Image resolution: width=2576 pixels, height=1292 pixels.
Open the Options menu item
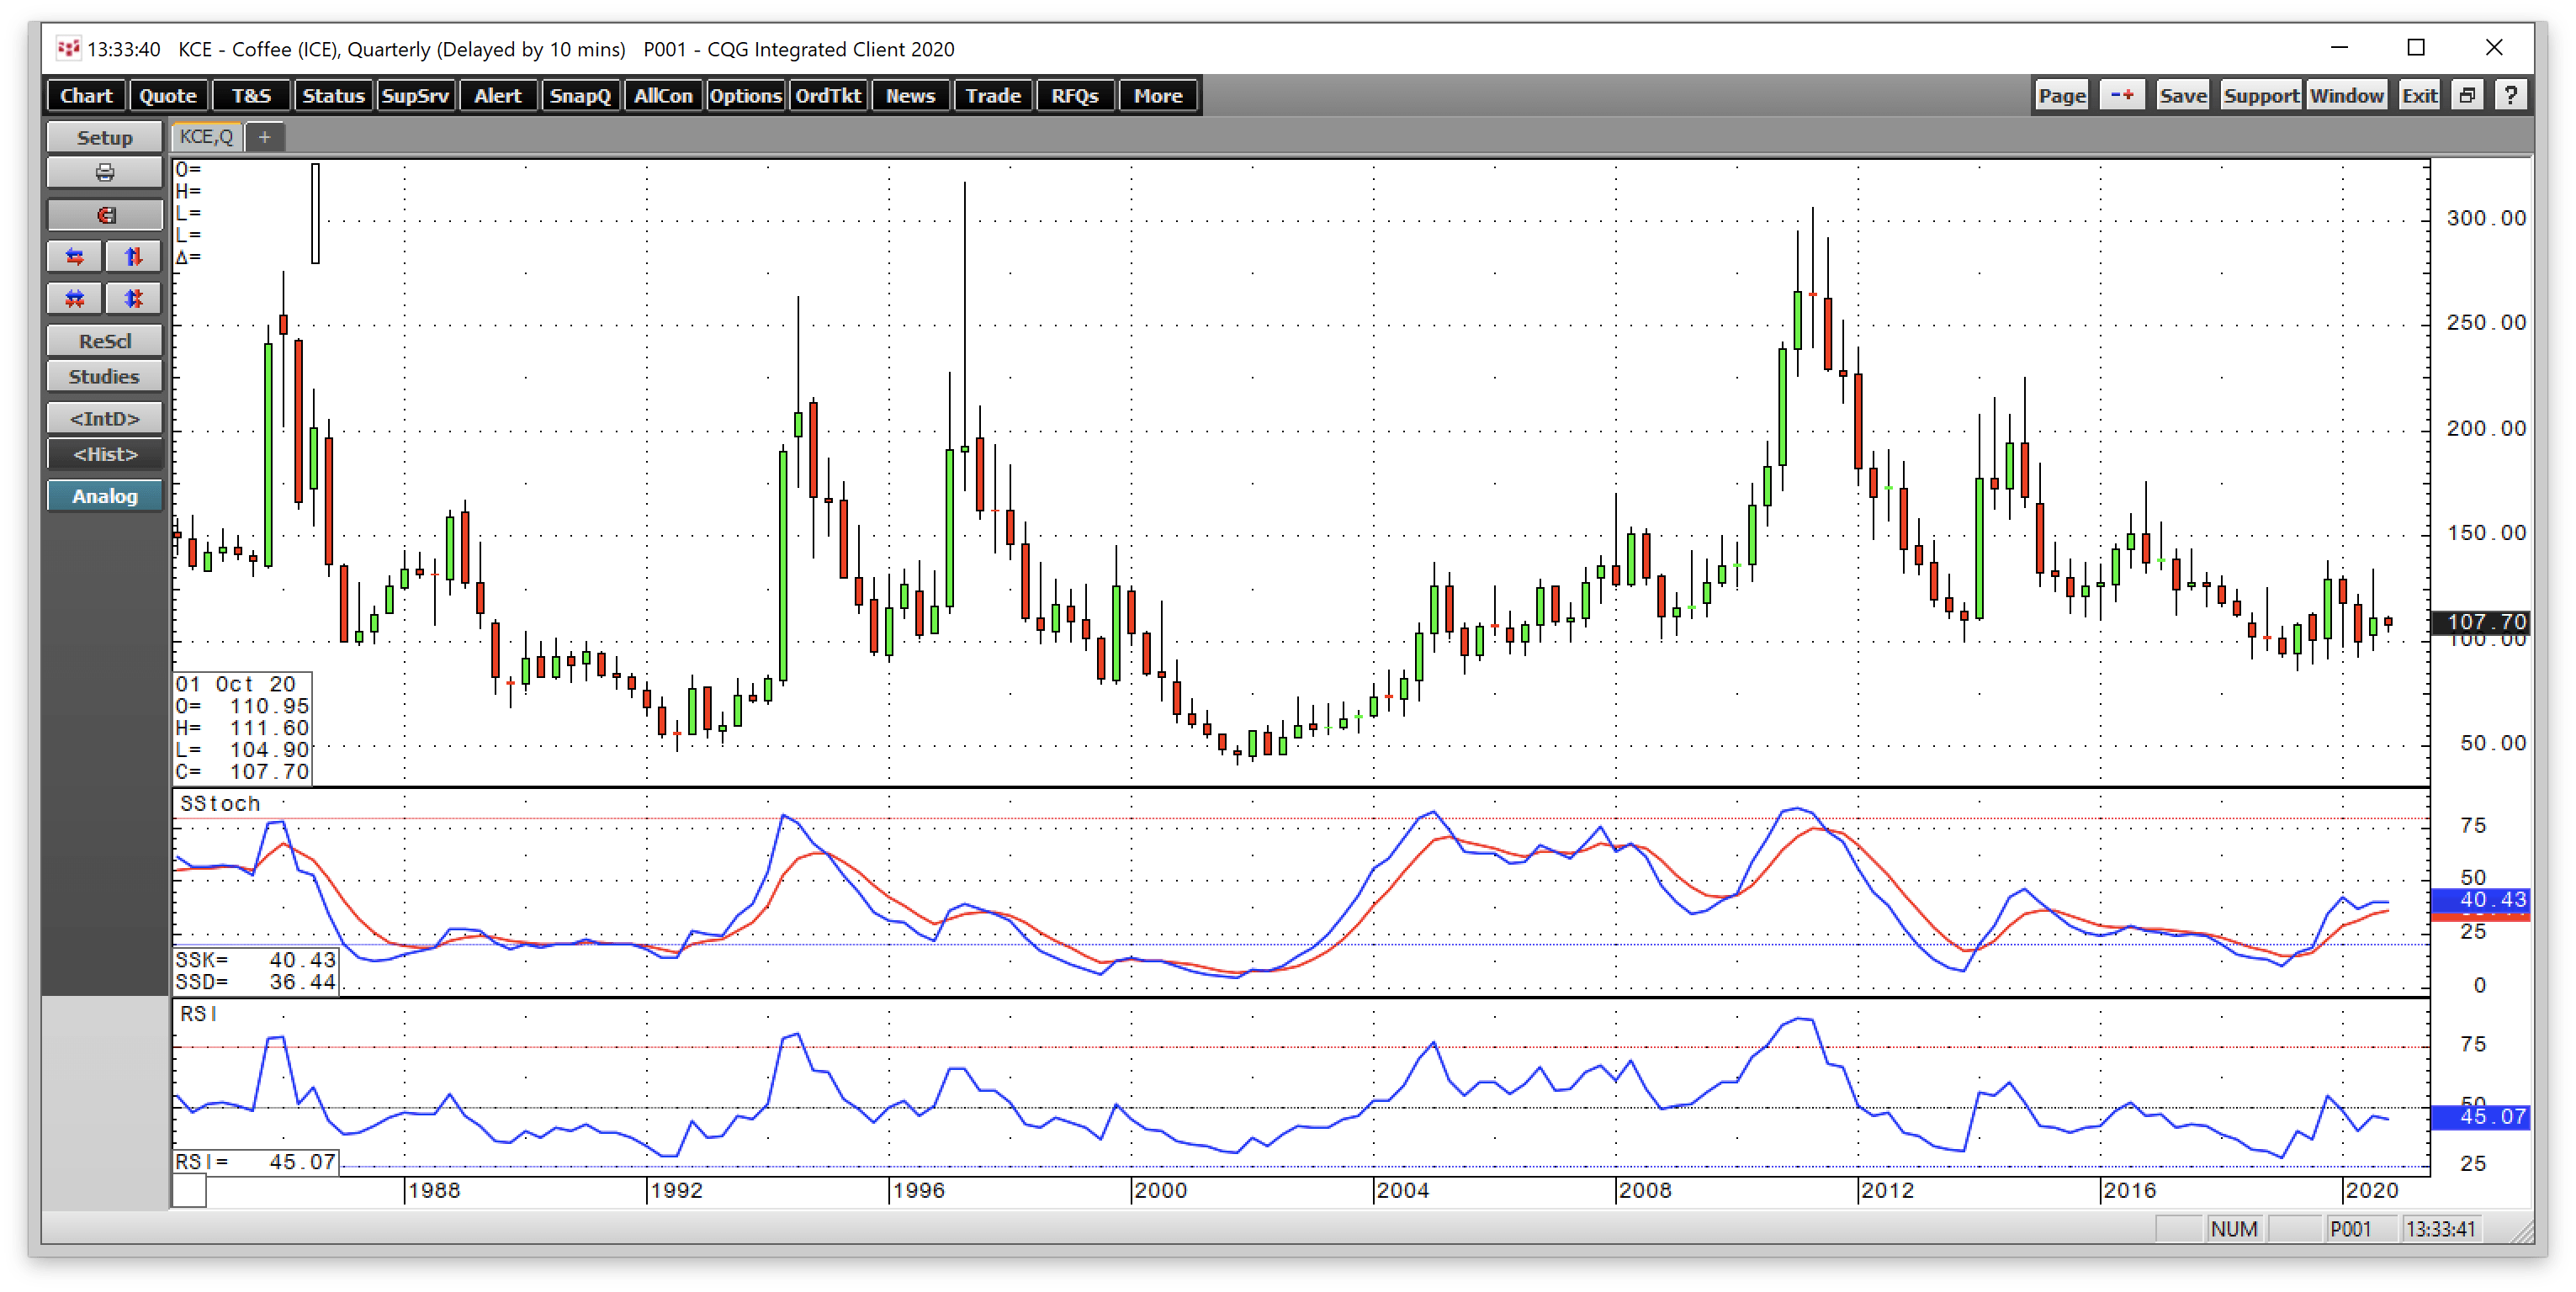[x=745, y=96]
